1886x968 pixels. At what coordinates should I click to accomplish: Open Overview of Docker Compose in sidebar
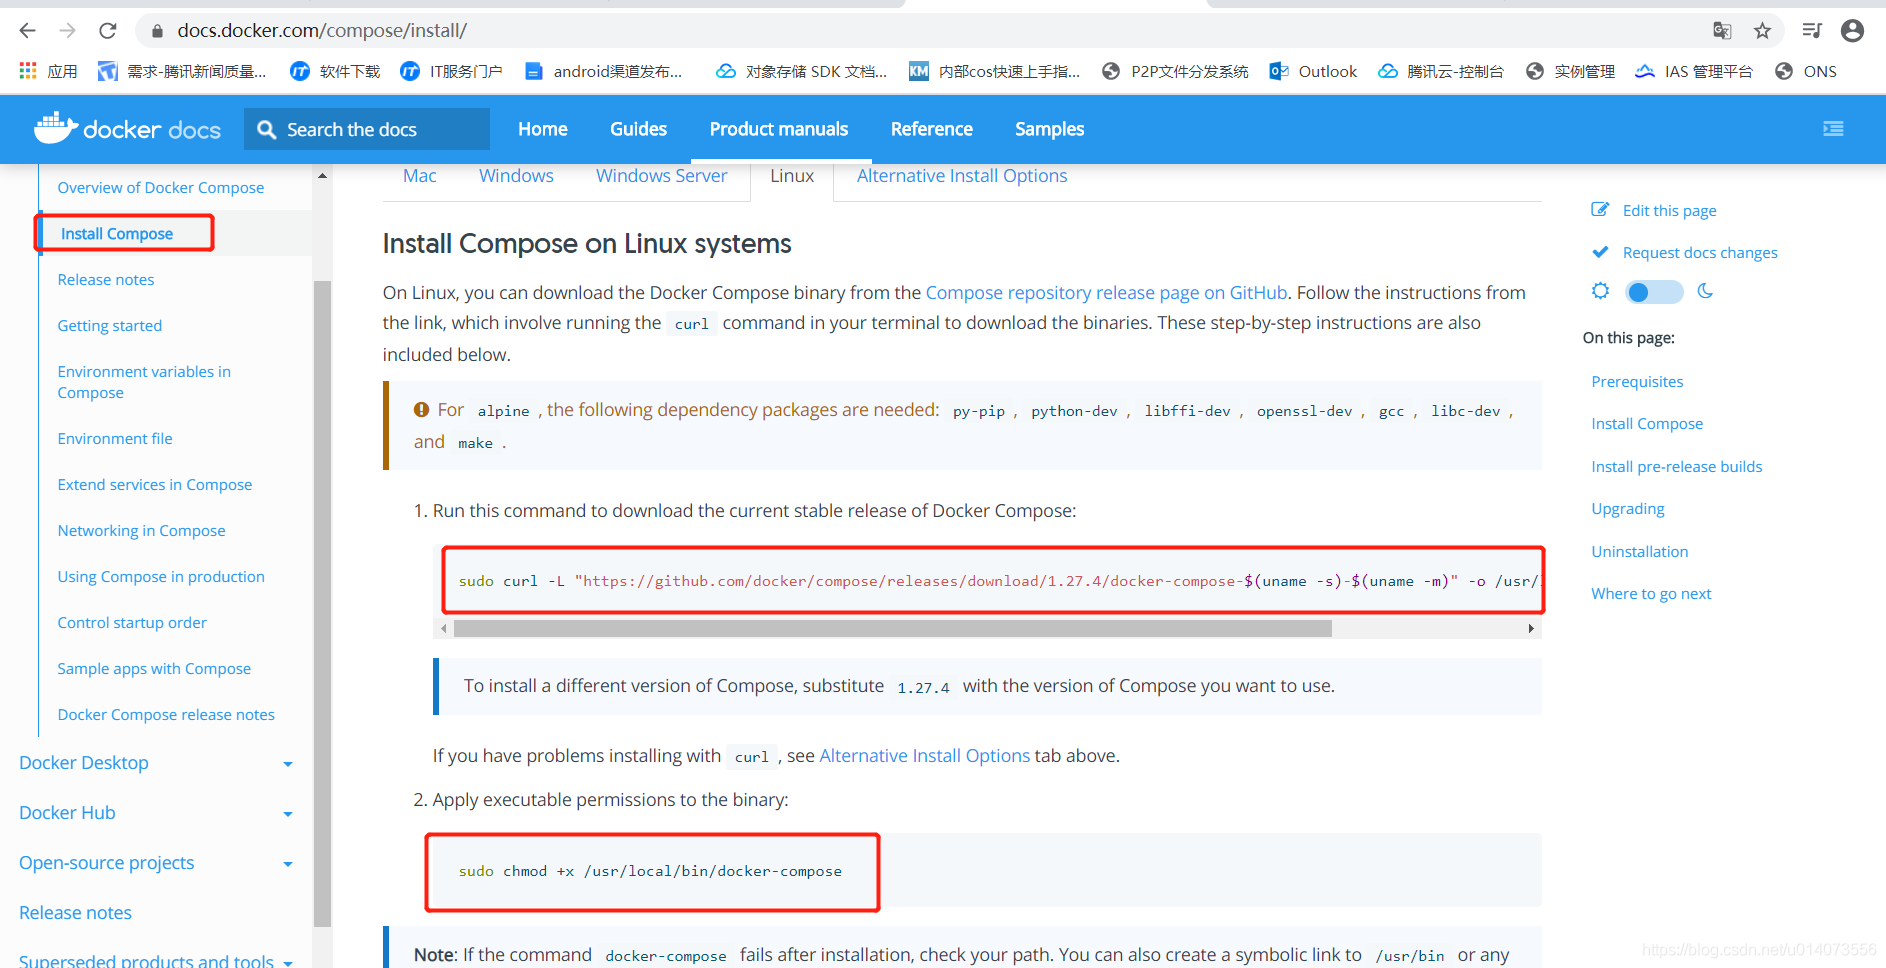coord(161,188)
